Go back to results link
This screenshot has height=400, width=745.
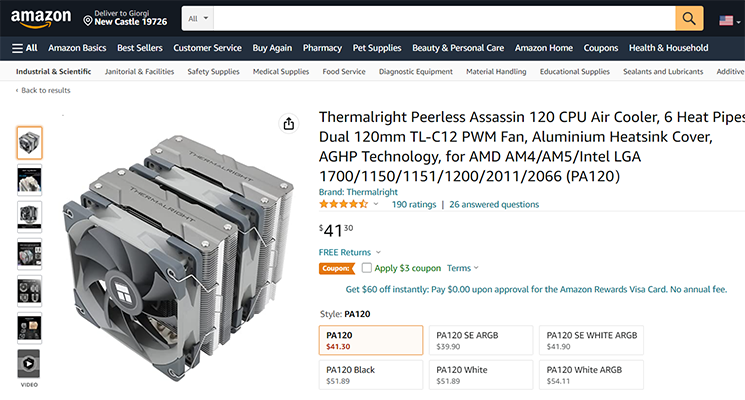pos(43,90)
